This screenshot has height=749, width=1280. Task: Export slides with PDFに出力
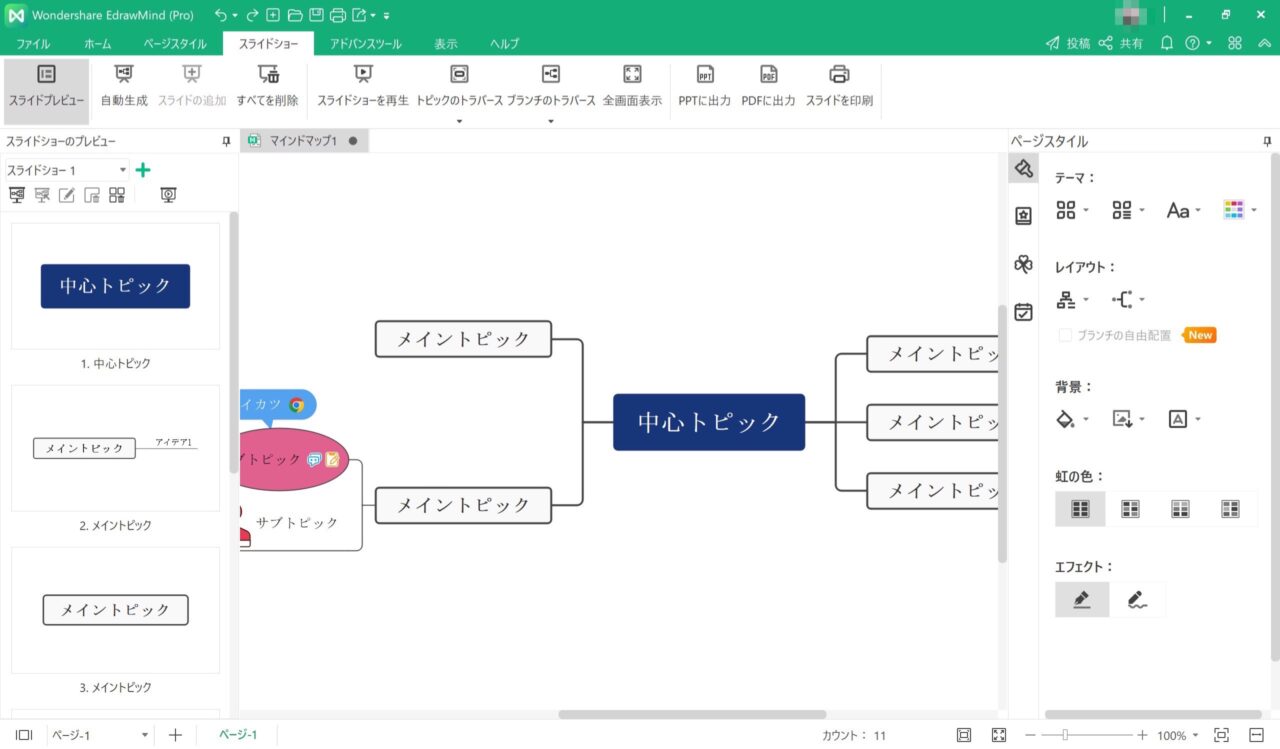click(x=768, y=87)
